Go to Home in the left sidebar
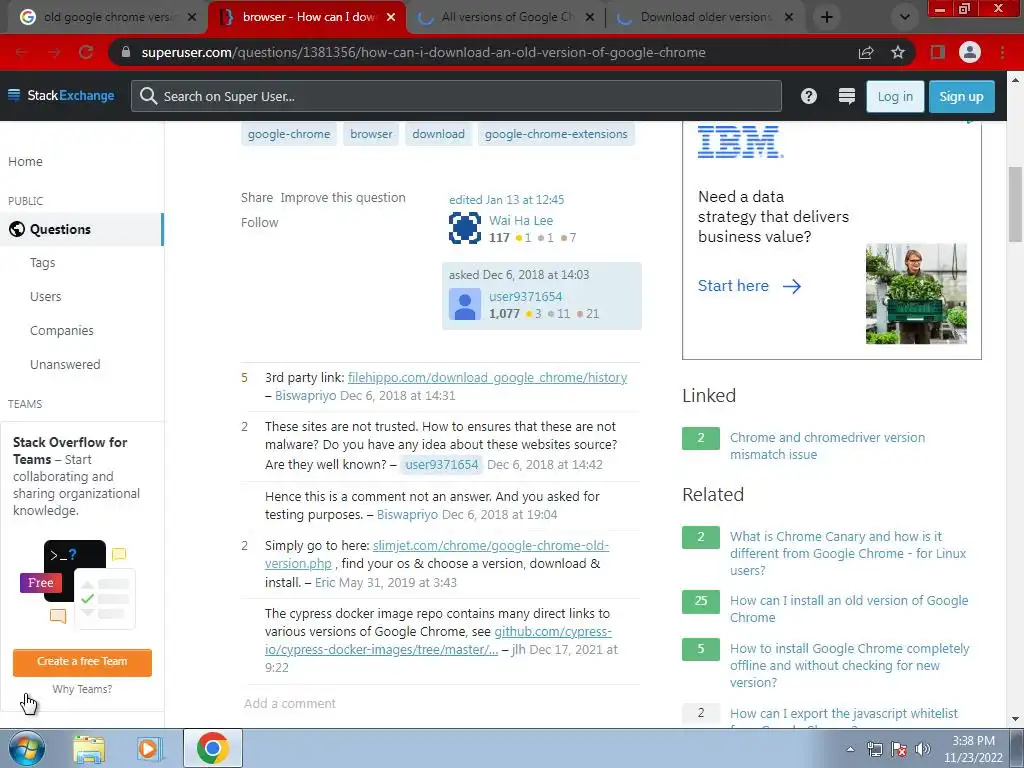The width and height of the screenshot is (1024, 768). click(x=25, y=161)
